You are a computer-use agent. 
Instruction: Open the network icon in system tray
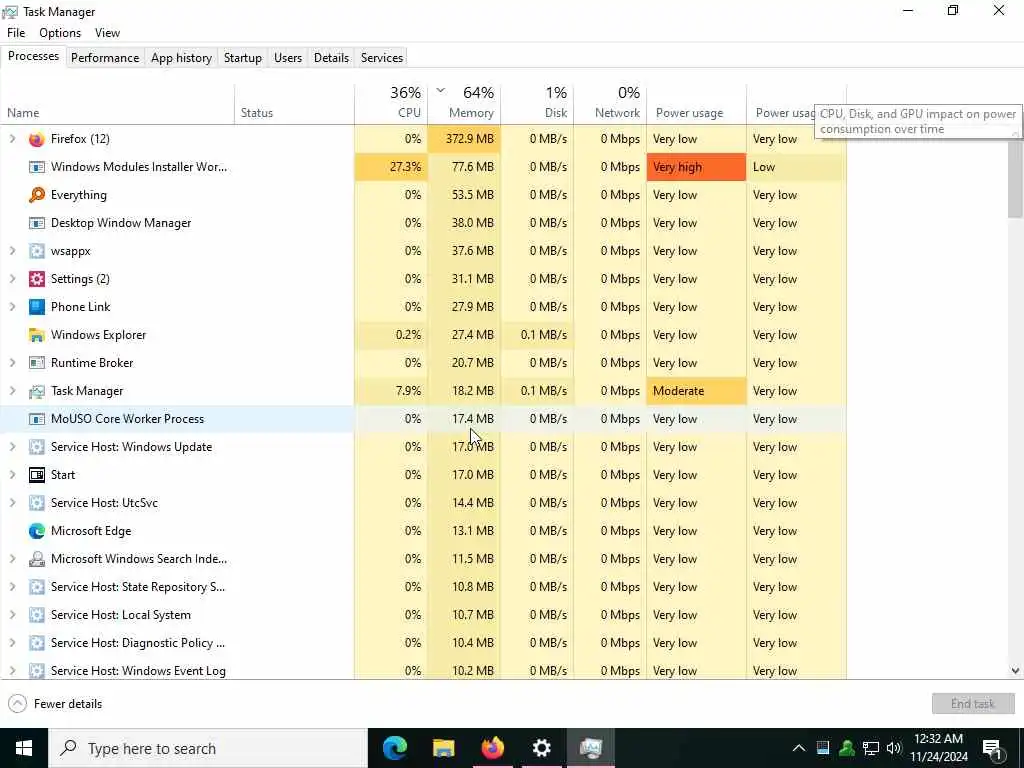coord(870,748)
